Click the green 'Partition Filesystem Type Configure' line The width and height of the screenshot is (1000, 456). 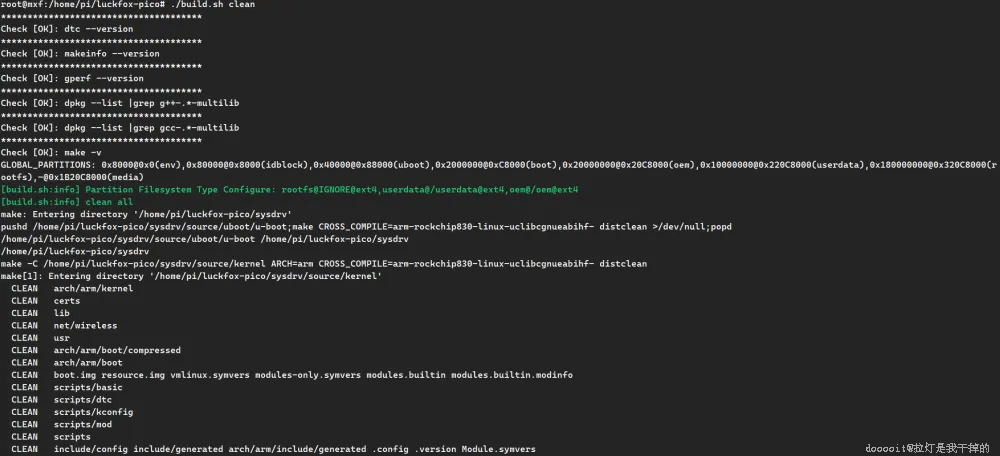click(290, 189)
